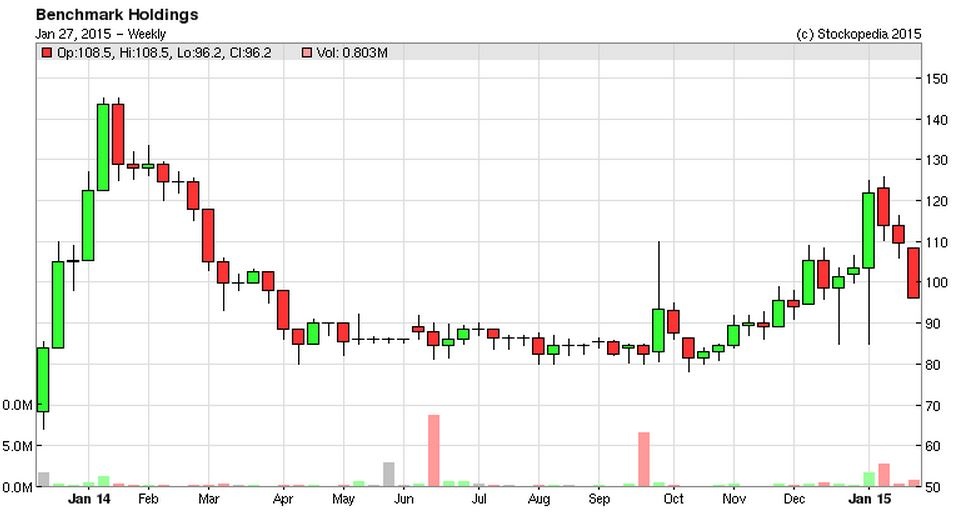
Task: Click the tall pink volume bar in late September
Action: (x=644, y=460)
